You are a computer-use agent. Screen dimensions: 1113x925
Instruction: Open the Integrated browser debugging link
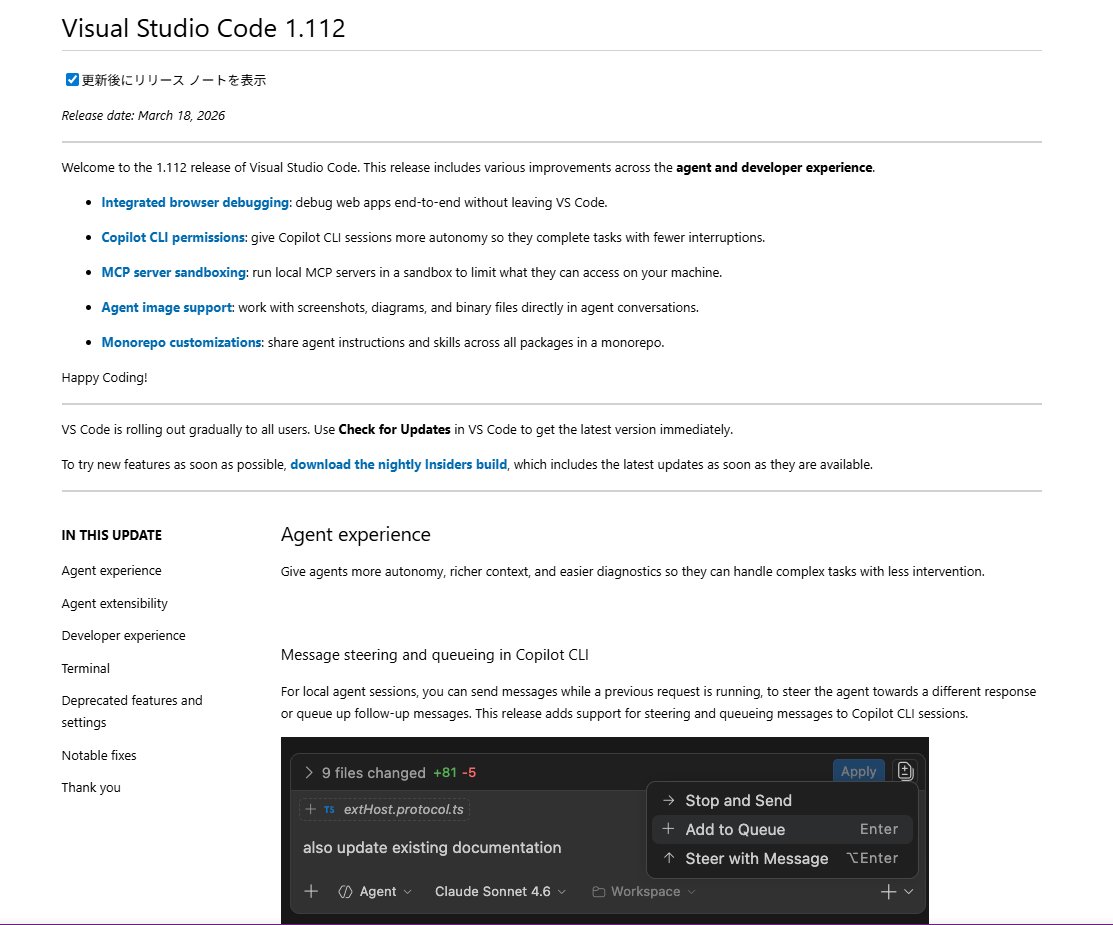[x=195, y=202]
